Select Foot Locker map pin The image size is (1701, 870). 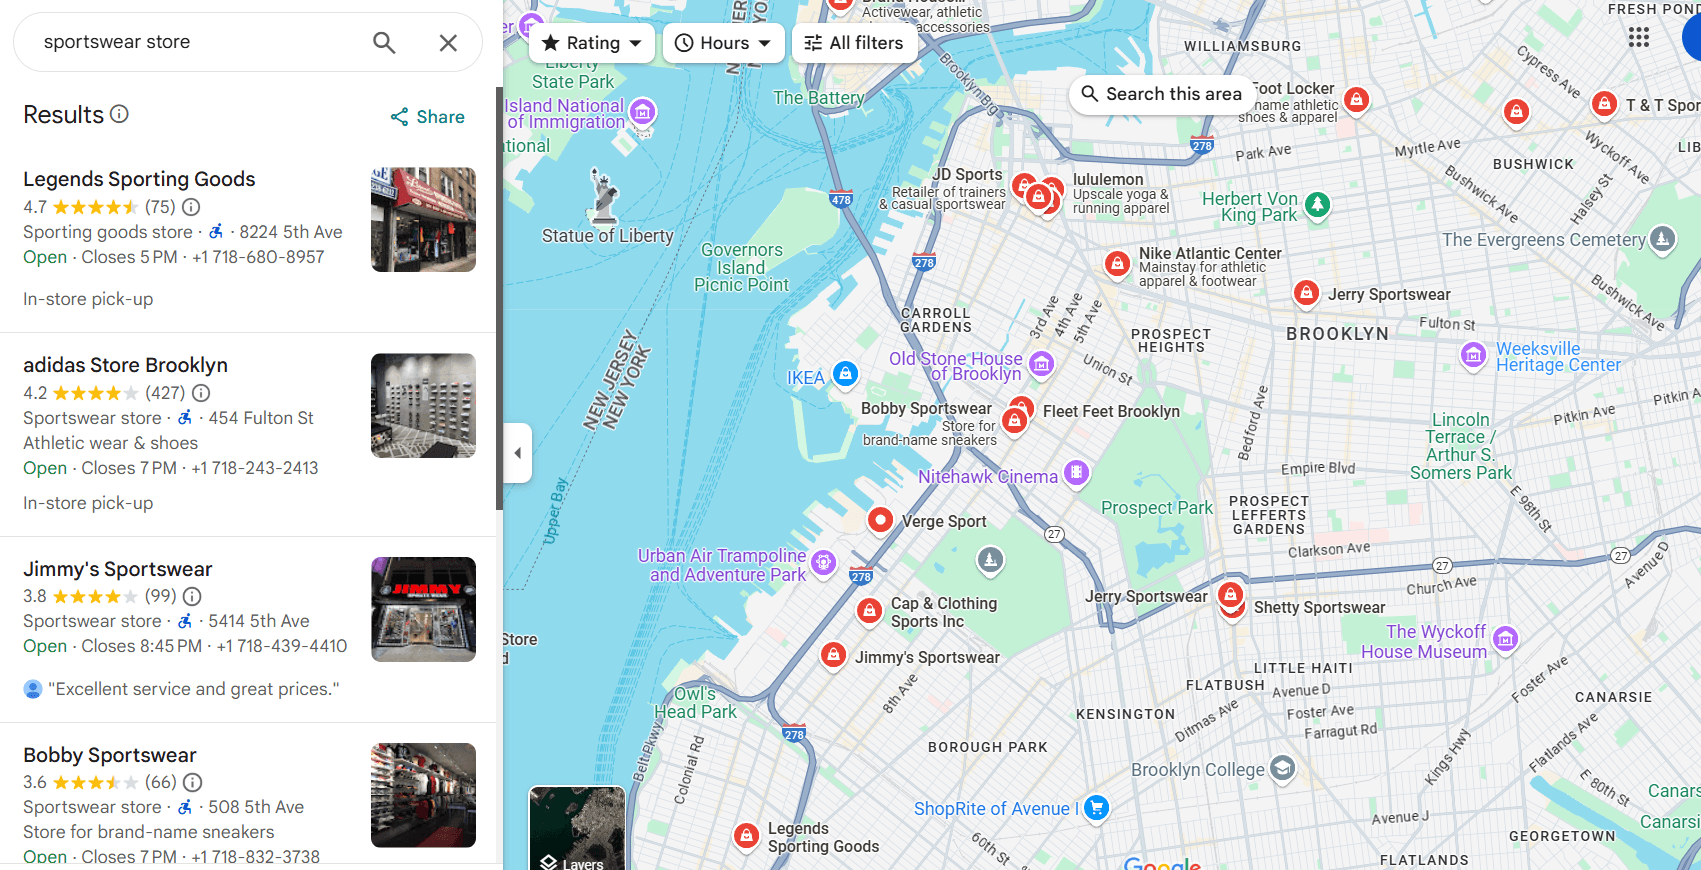[1356, 100]
